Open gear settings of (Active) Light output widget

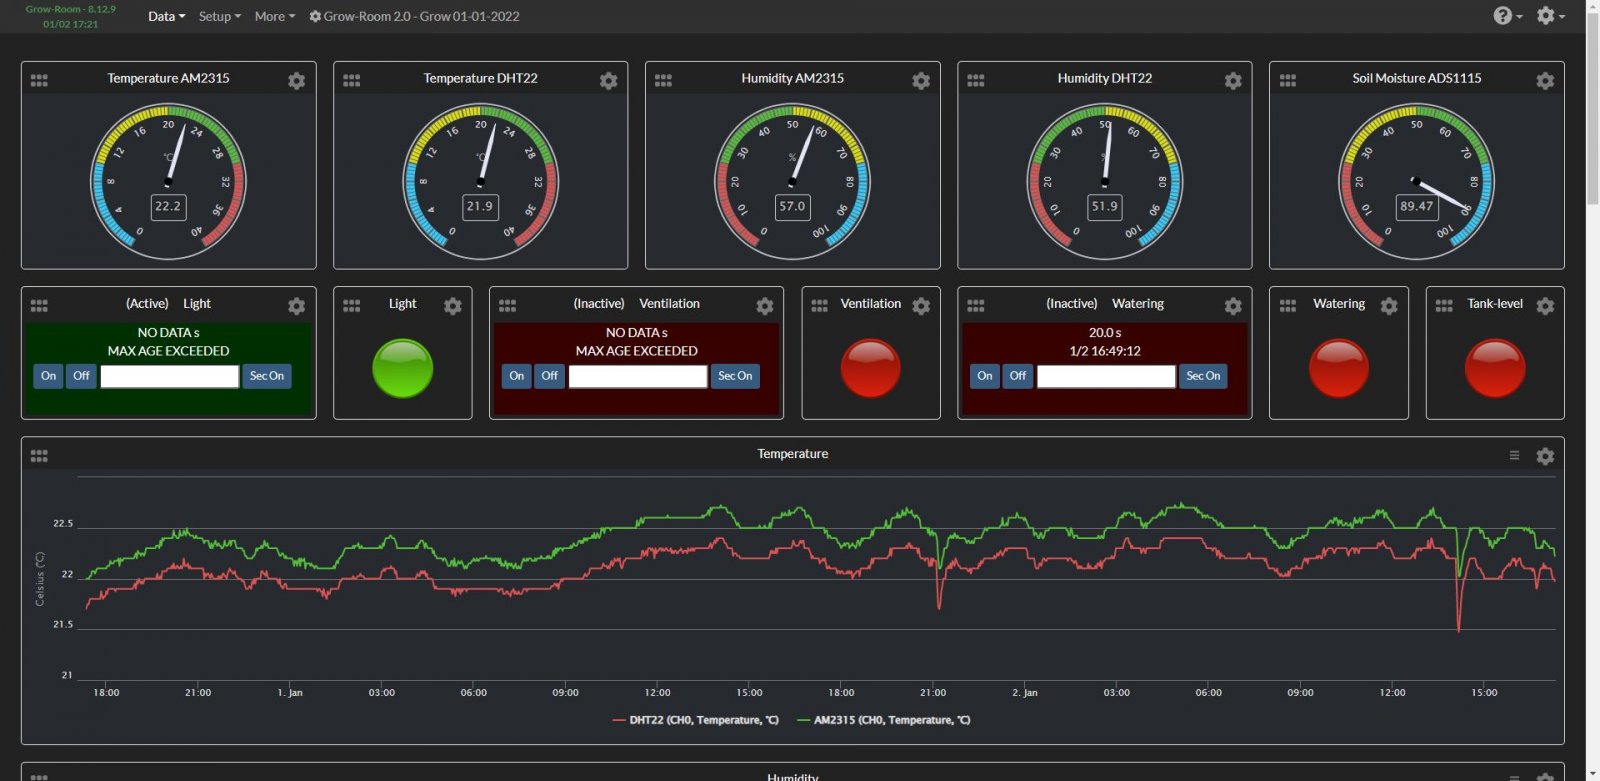click(296, 306)
